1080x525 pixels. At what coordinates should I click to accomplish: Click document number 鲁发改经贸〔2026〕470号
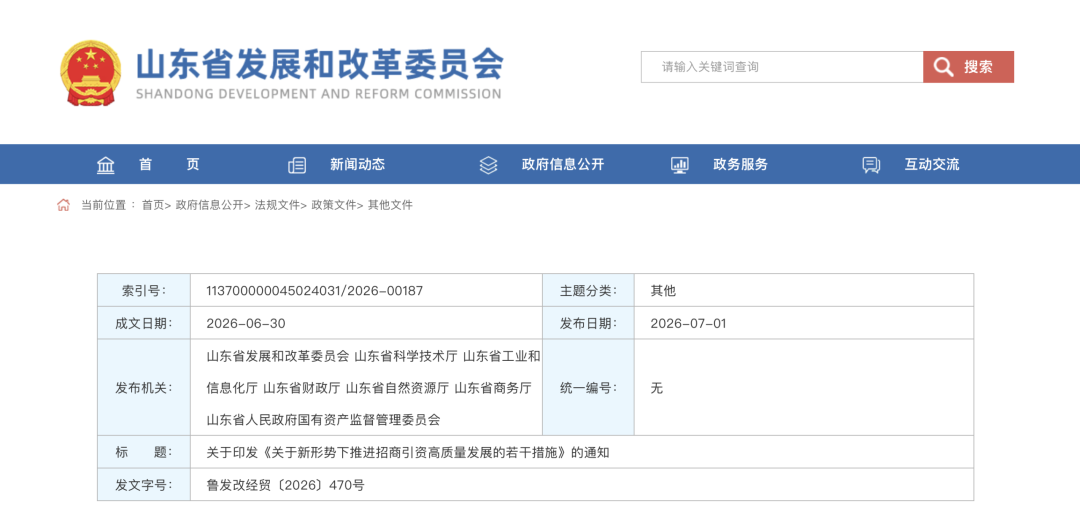(x=285, y=485)
